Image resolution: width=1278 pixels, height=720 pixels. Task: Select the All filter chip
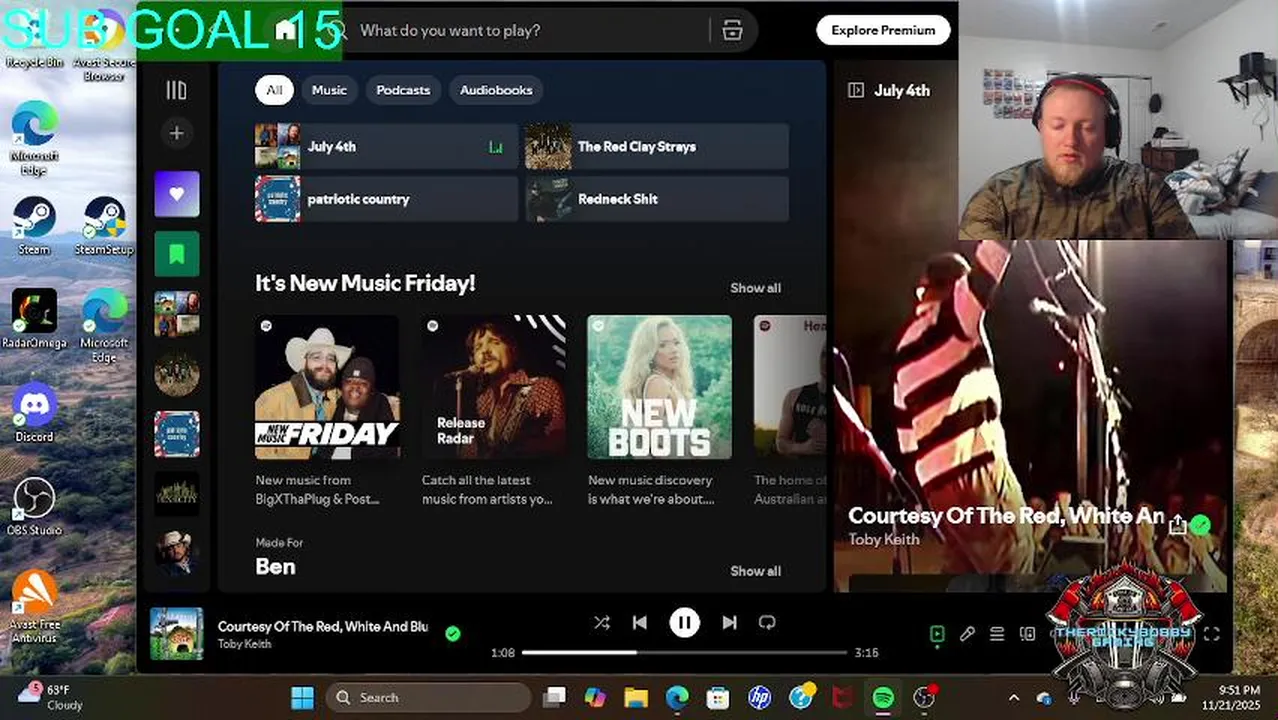coord(274,90)
